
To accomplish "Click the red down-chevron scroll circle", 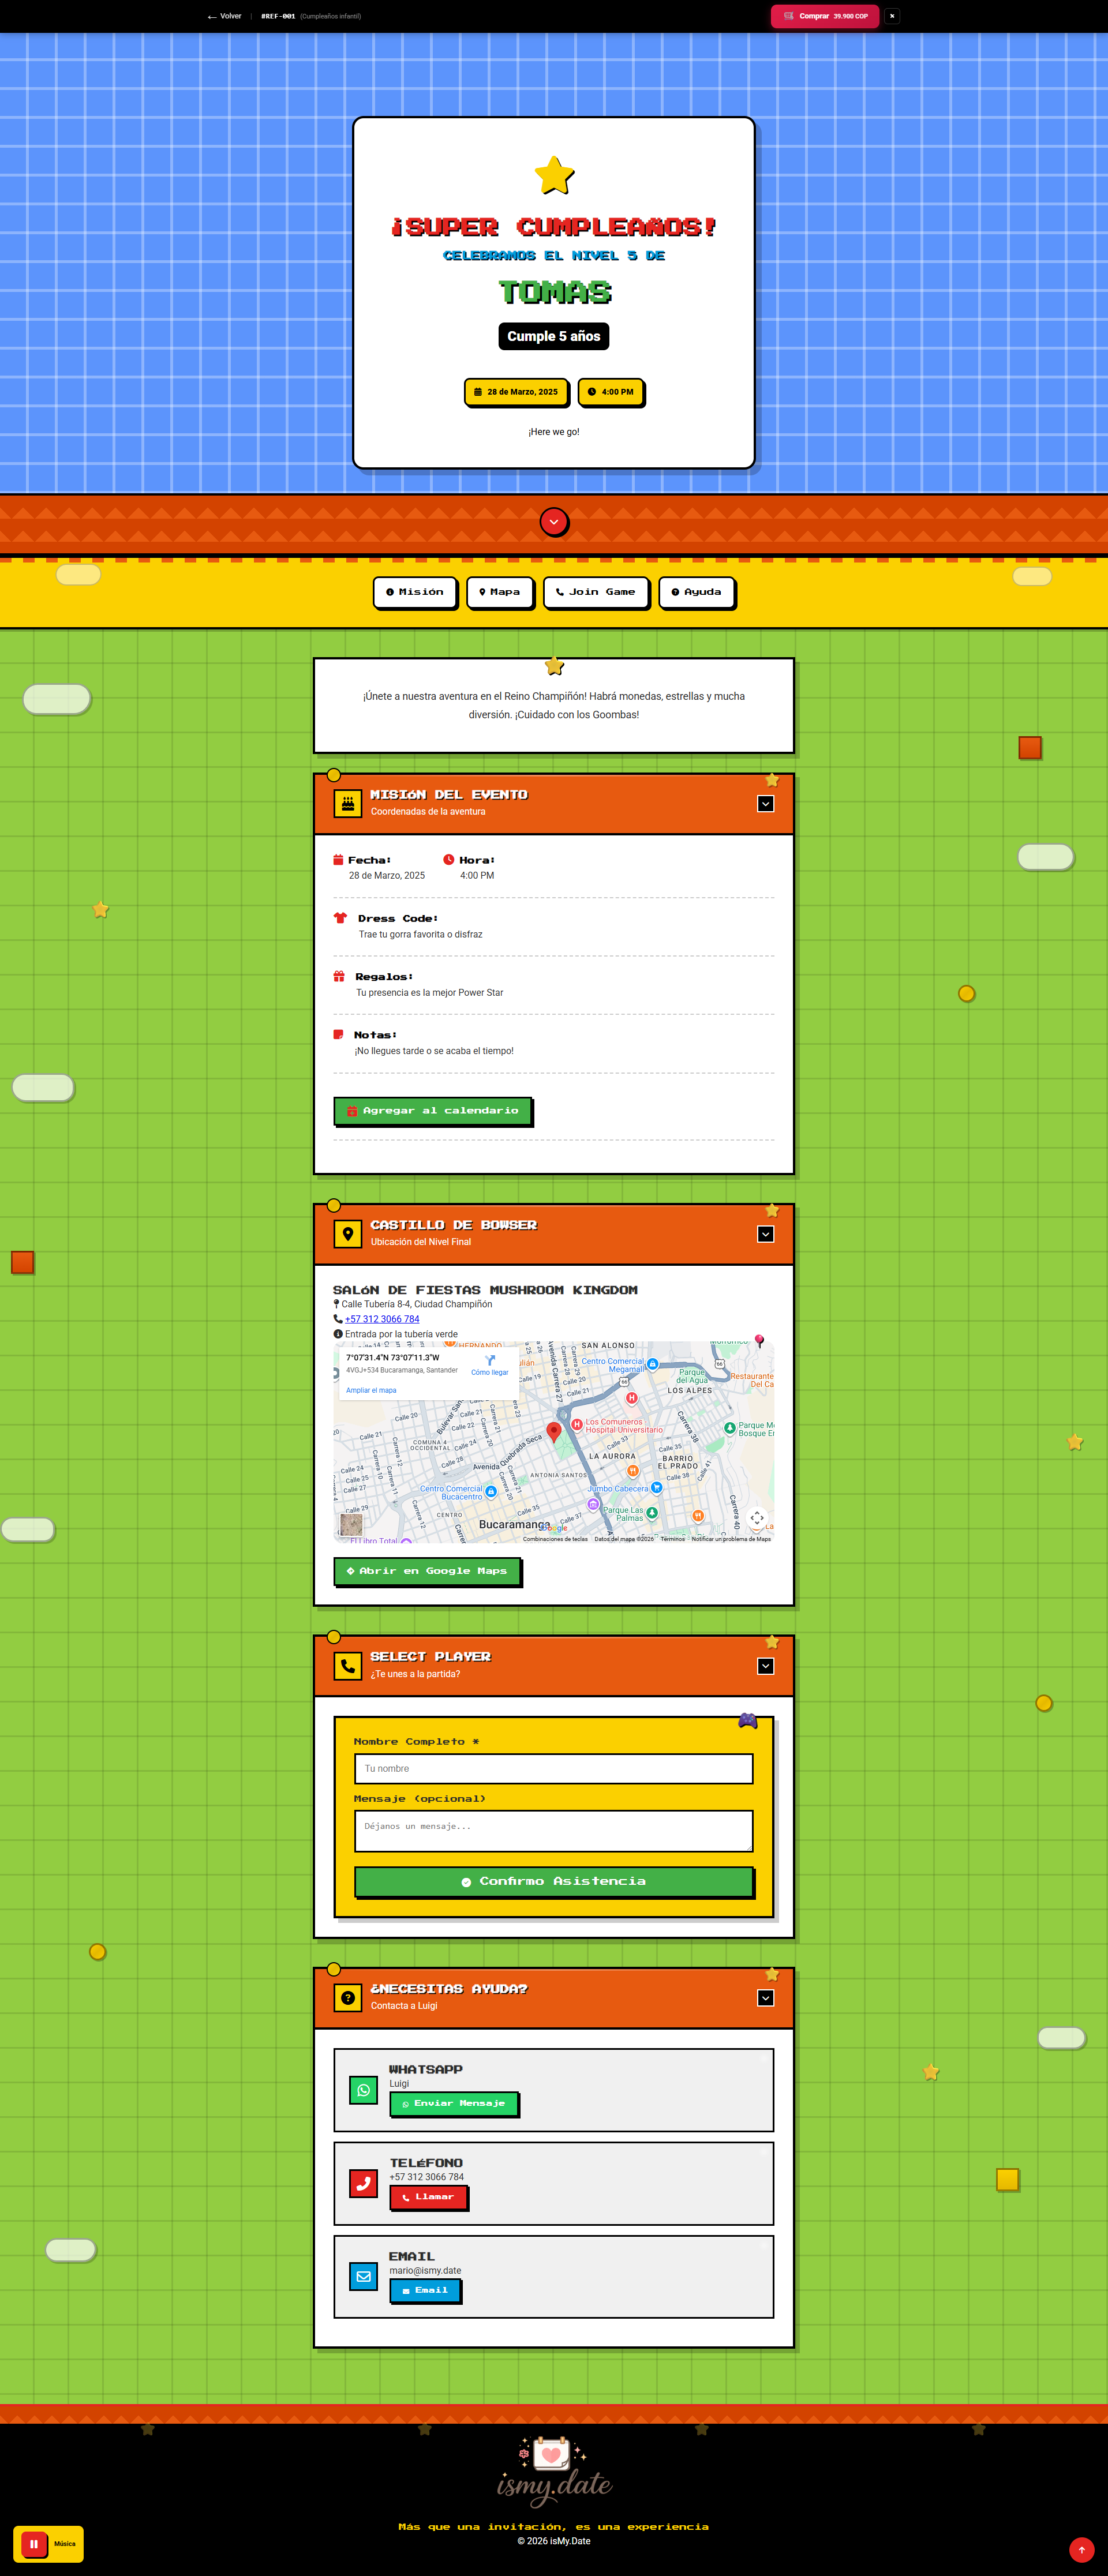I will tap(554, 521).
